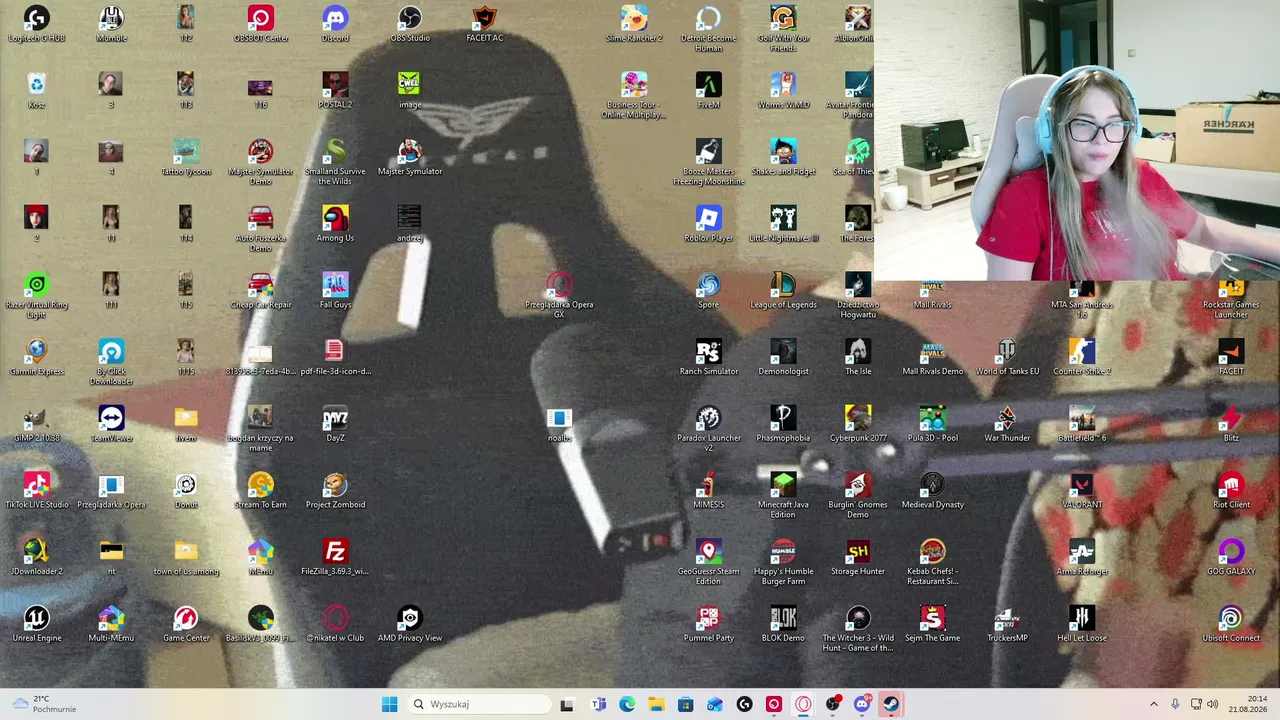The height and width of the screenshot is (720, 1280).
Task: Show hidden system tray icons
Action: [1153, 704]
